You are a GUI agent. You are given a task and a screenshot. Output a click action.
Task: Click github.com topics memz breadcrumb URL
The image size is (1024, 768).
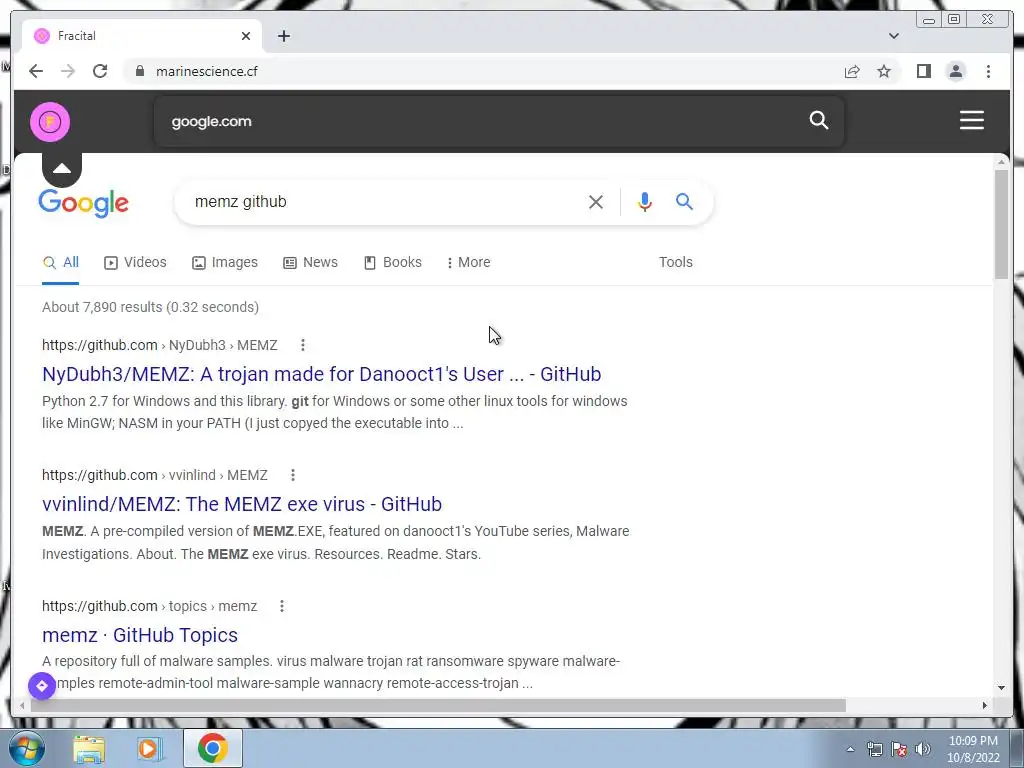150,606
